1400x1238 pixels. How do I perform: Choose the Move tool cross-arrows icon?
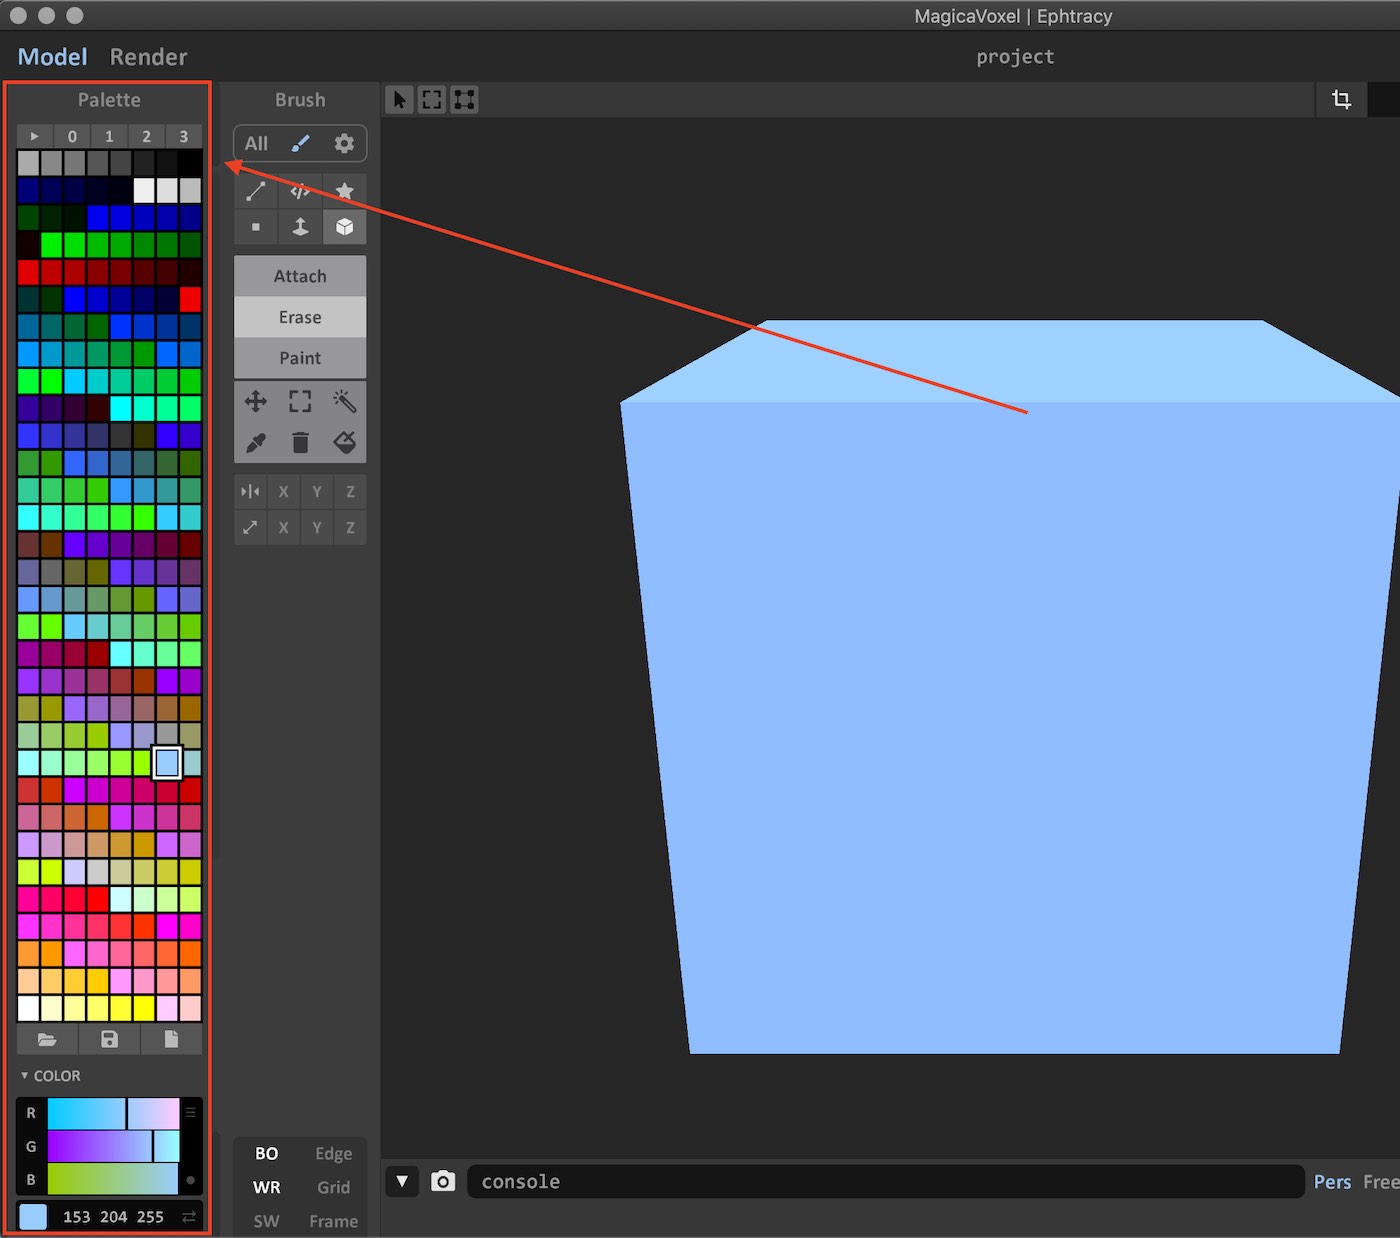pyautogui.click(x=256, y=401)
